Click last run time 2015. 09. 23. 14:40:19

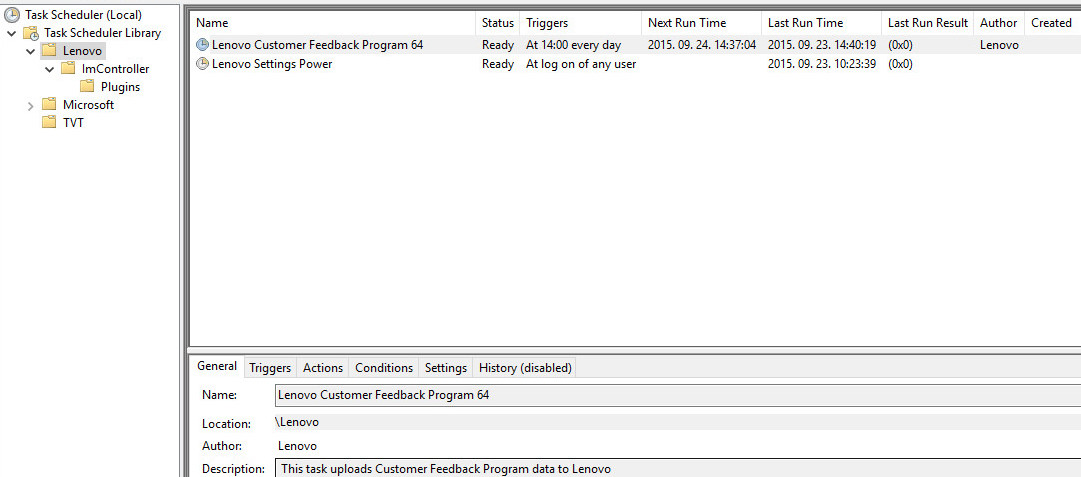click(822, 45)
